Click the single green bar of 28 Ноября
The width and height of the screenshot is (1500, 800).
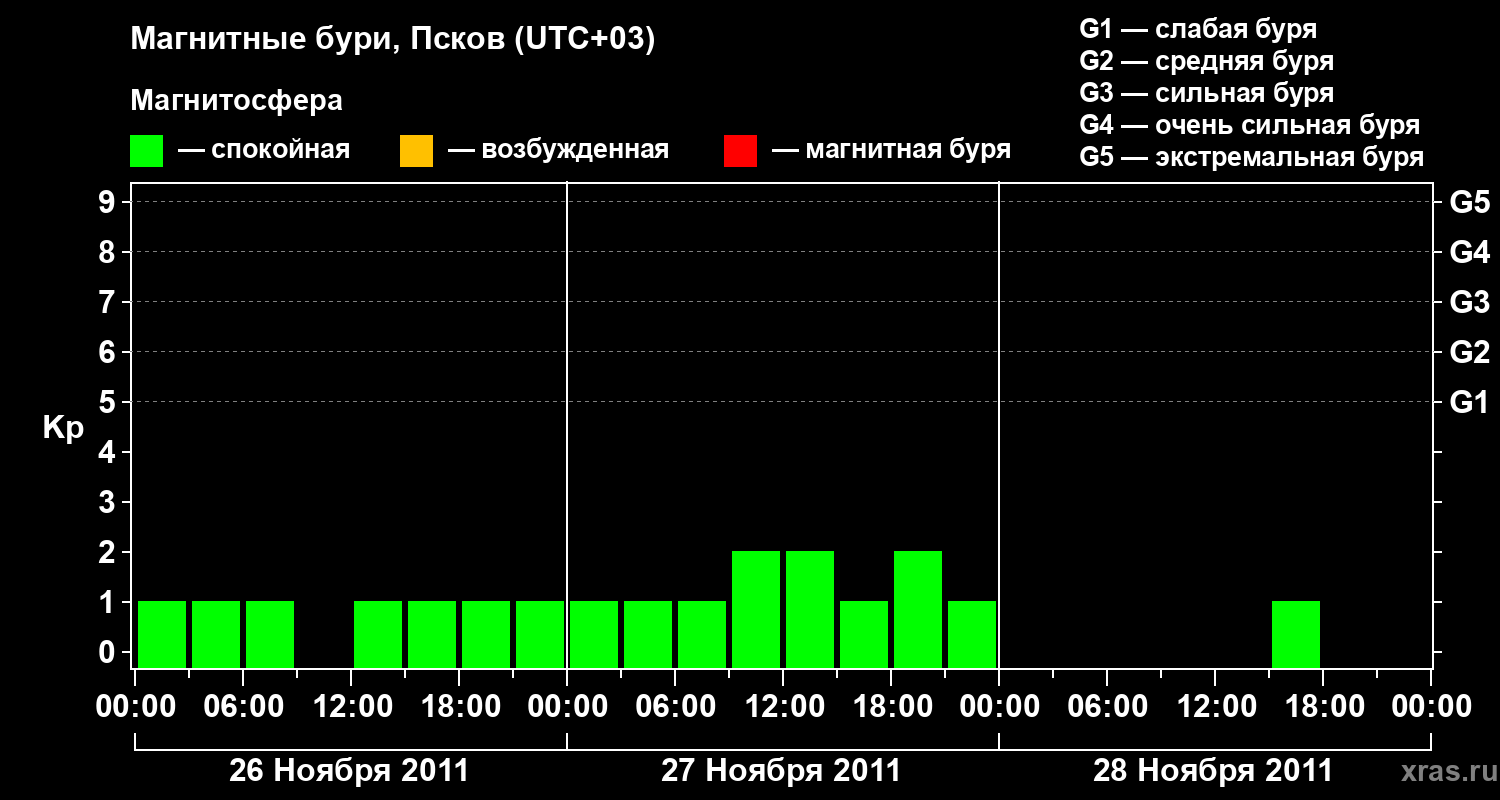click(1296, 634)
